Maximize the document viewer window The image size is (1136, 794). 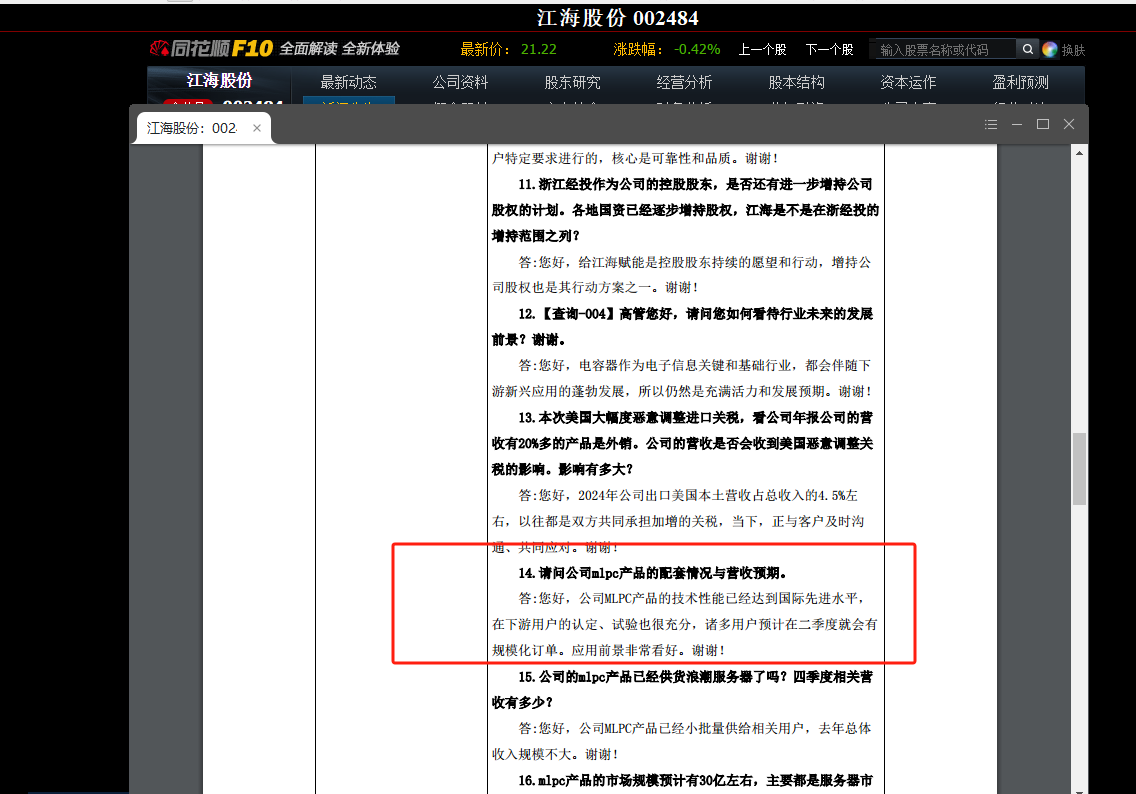[1043, 125]
